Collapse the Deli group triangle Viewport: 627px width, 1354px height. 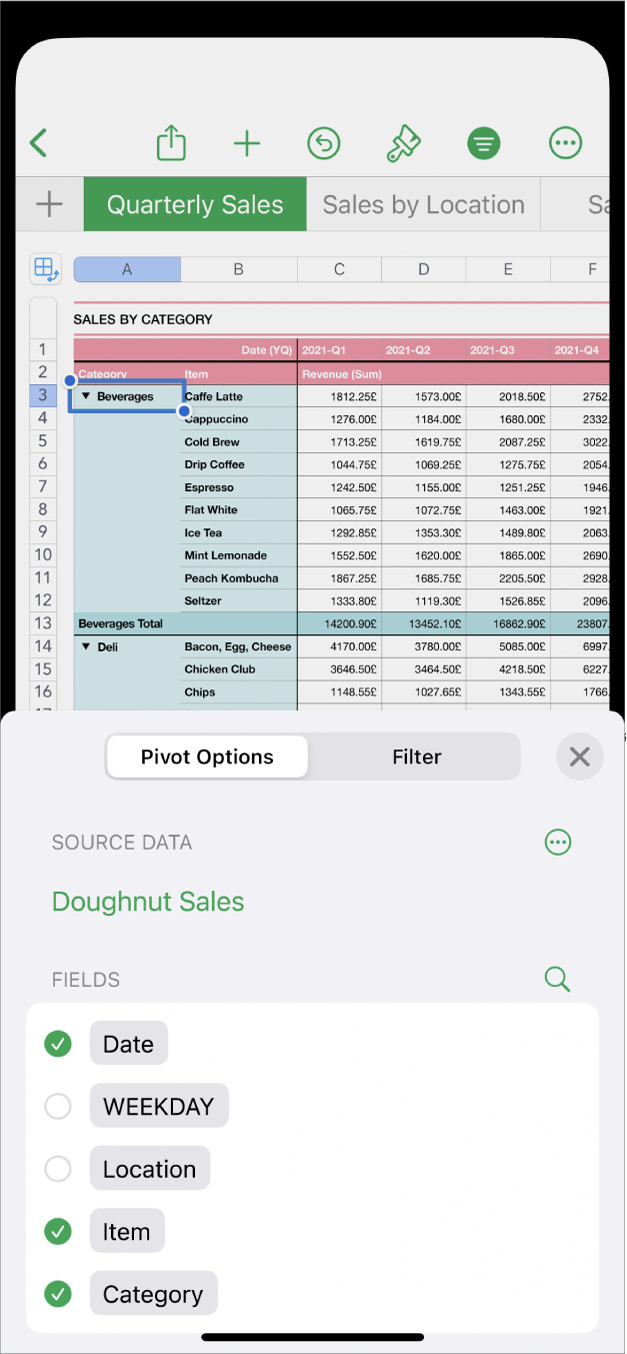pyautogui.click(x=86, y=647)
